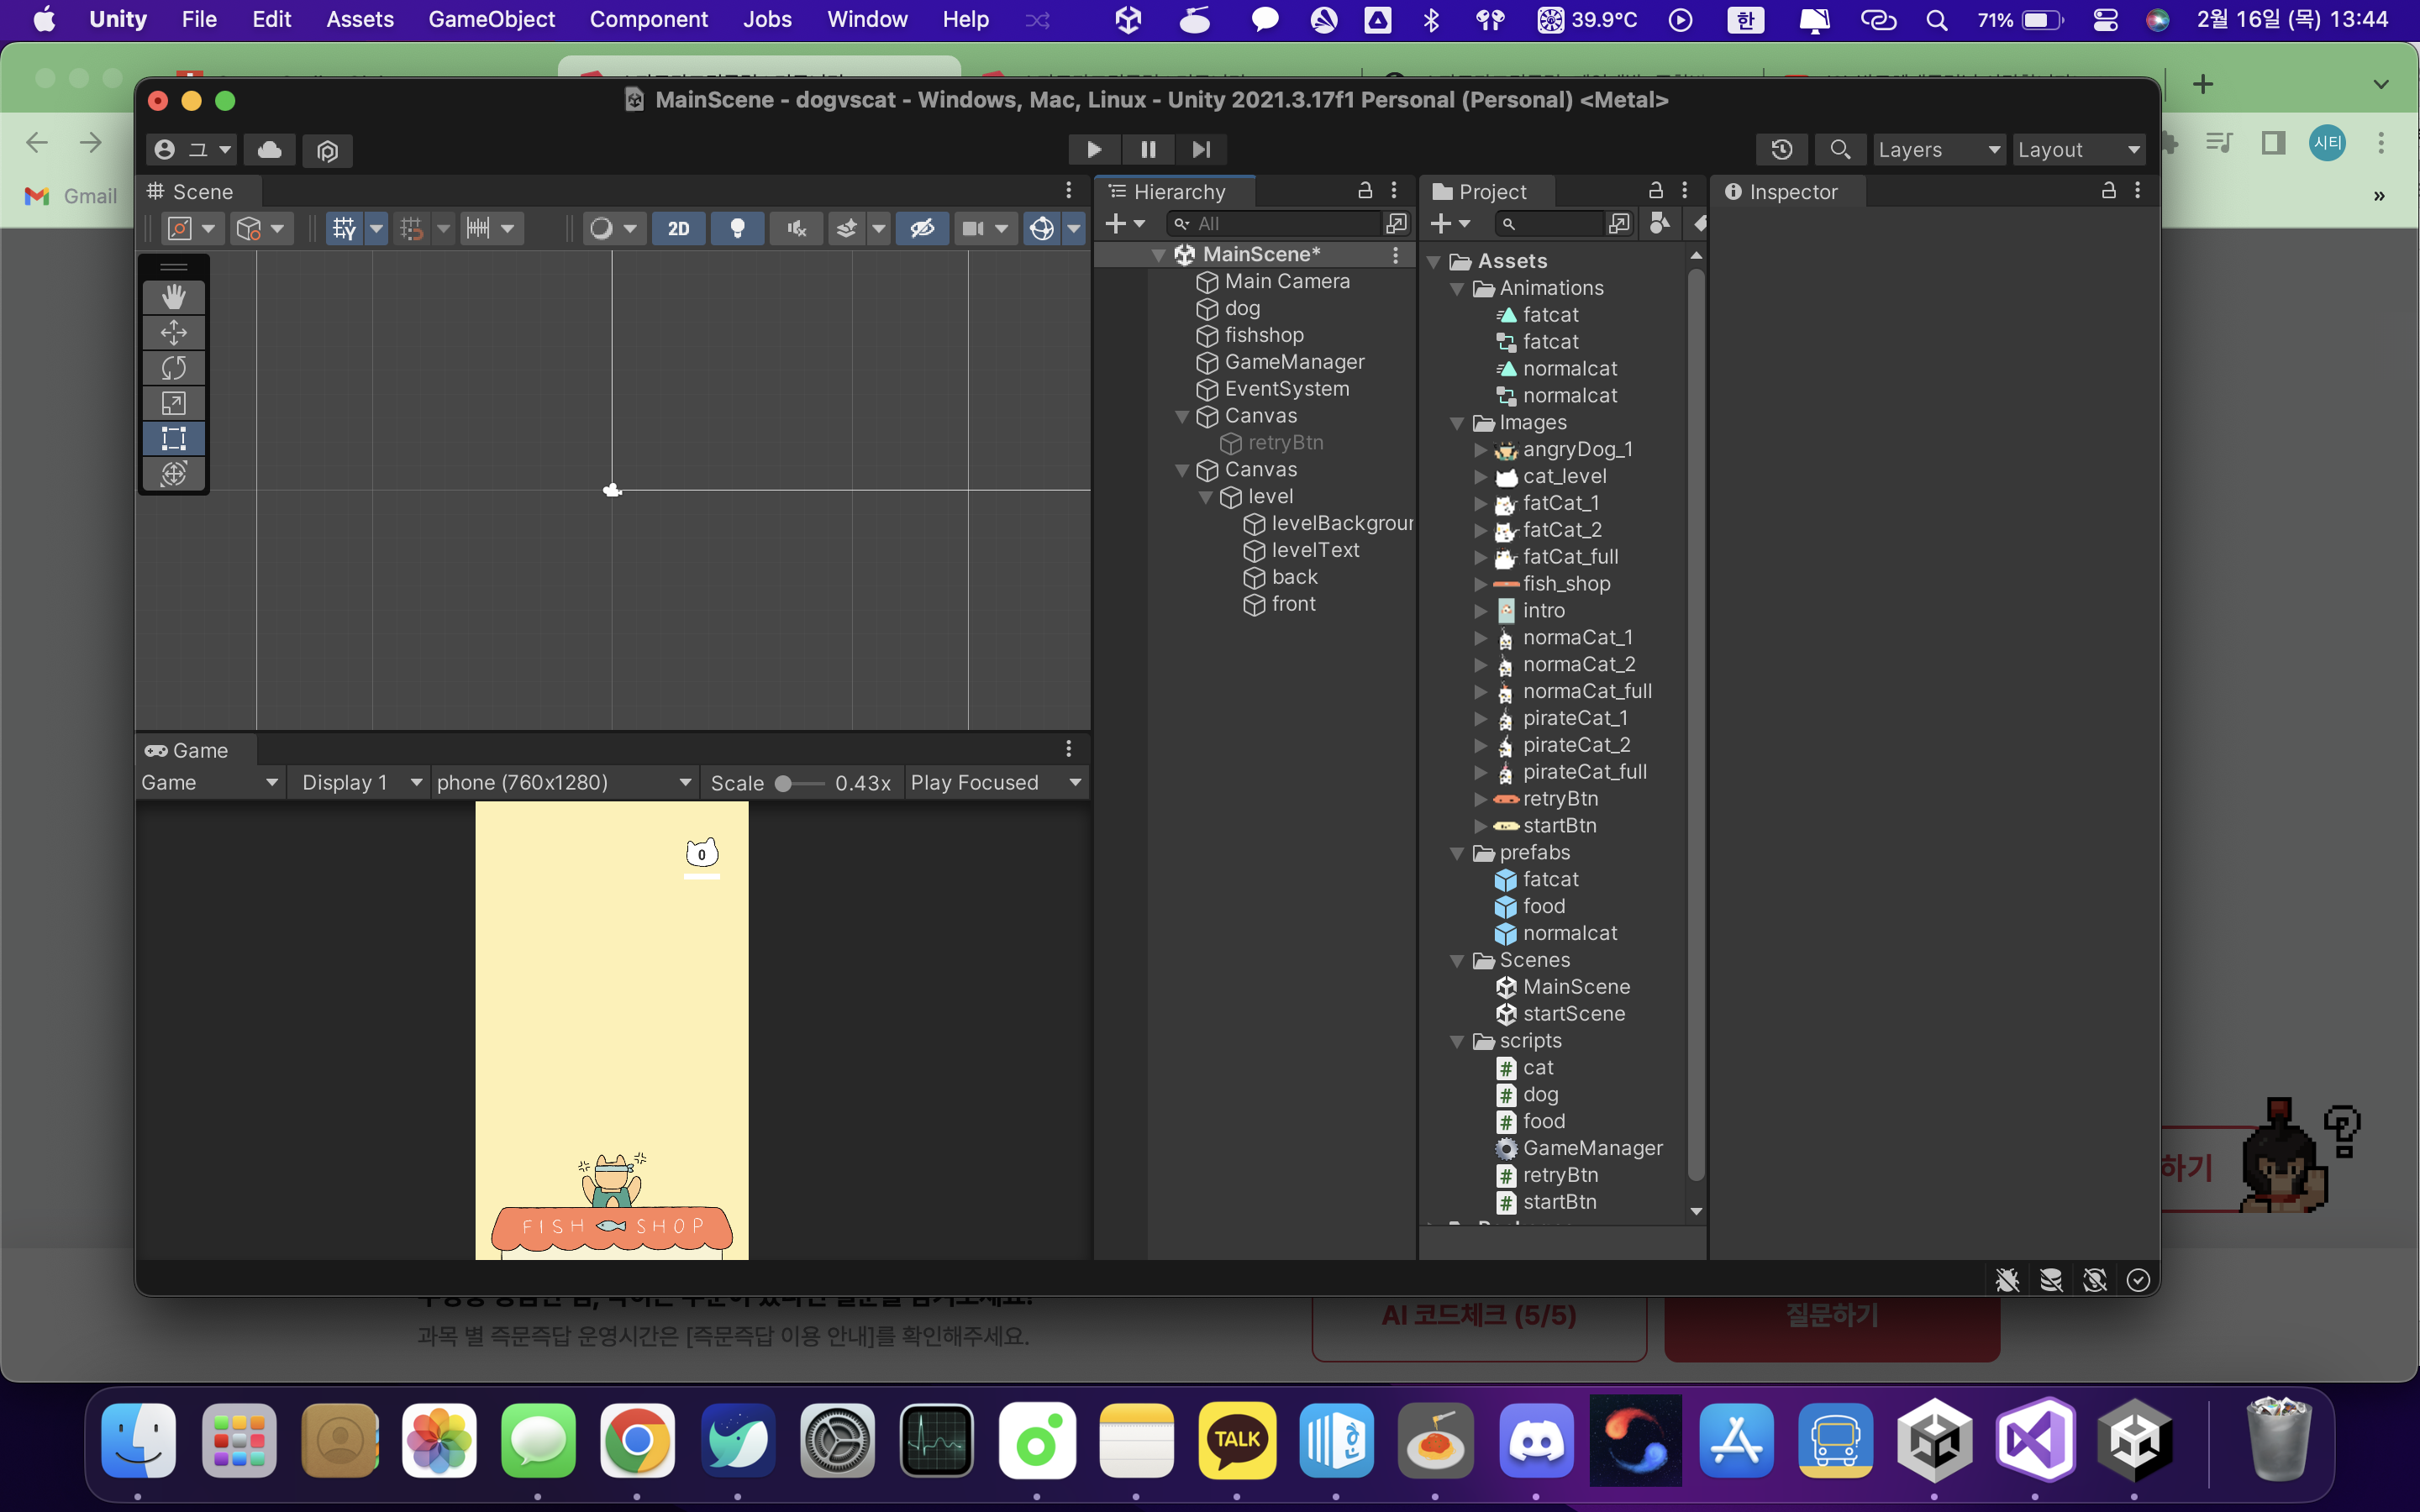
Task: Click the Pause button
Action: pos(1148,150)
